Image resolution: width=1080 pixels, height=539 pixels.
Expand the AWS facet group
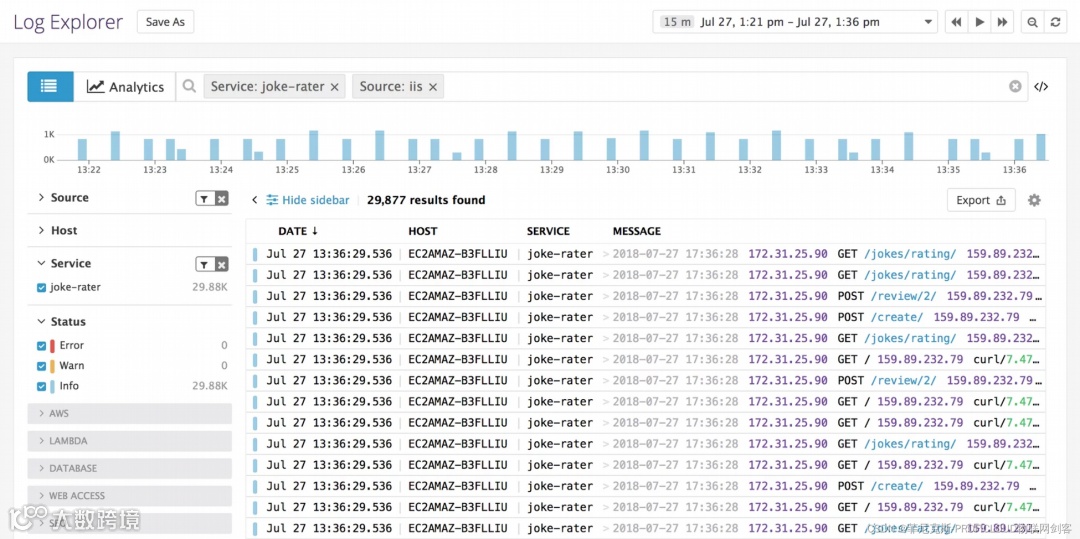[x=129, y=414]
